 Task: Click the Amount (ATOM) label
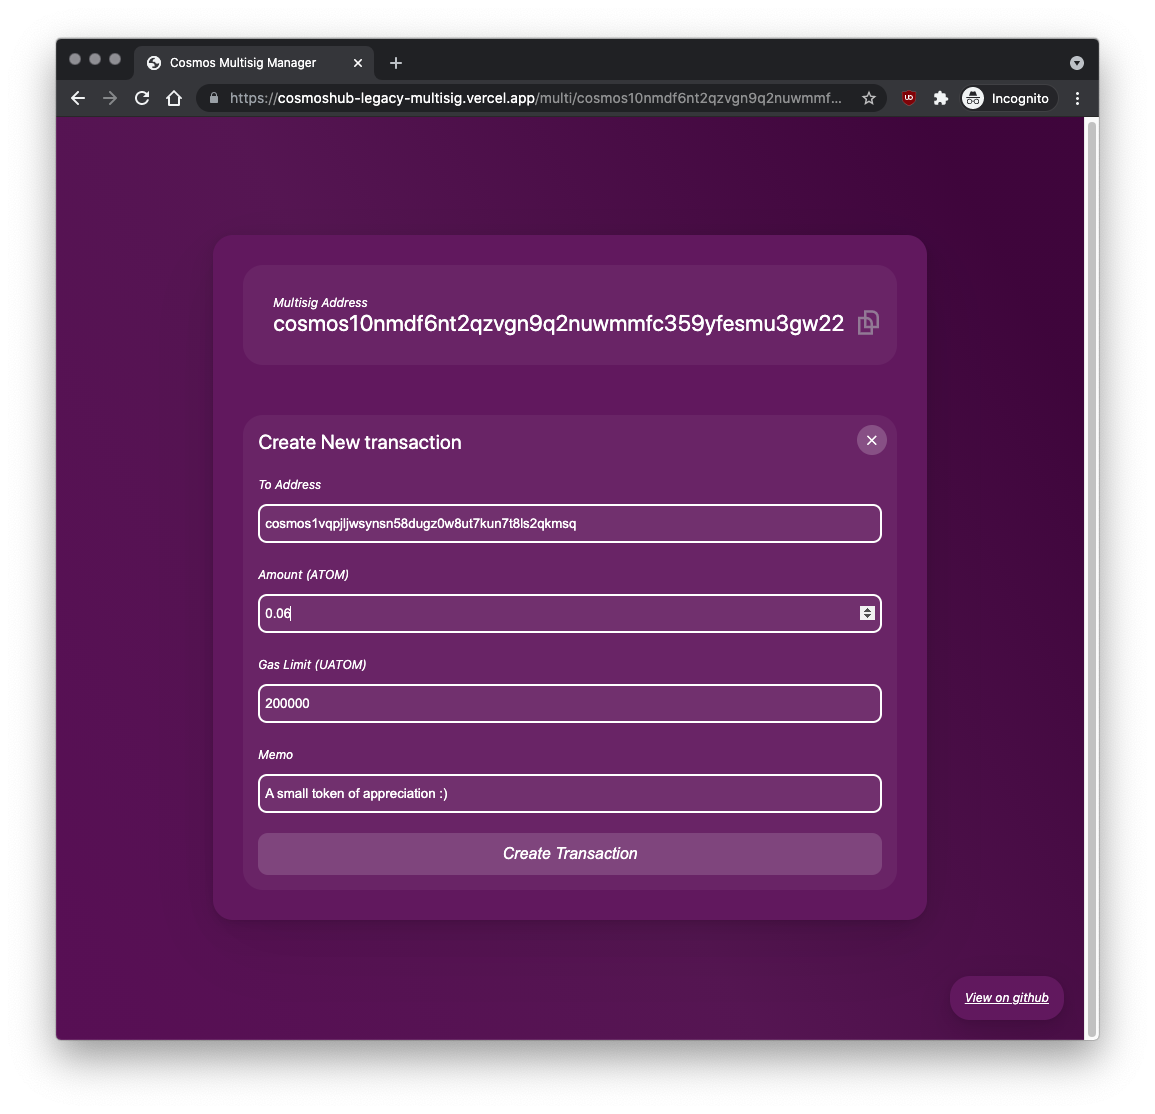click(x=303, y=575)
